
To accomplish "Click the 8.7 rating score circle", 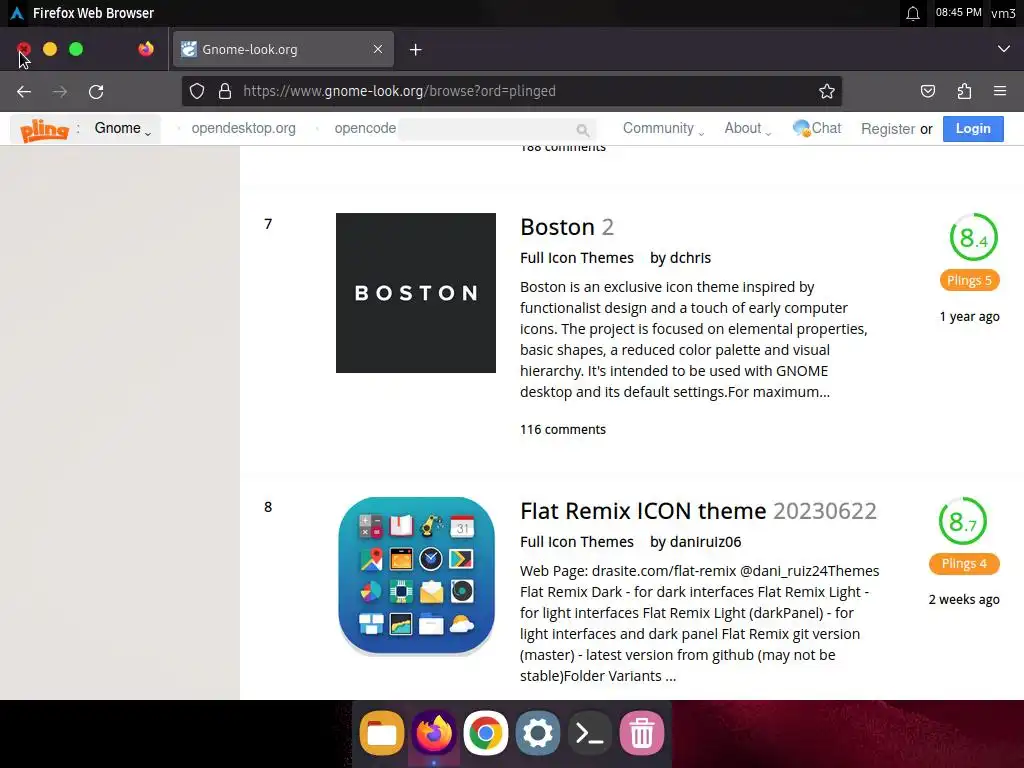I will pyautogui.click(x=962, y=522).
